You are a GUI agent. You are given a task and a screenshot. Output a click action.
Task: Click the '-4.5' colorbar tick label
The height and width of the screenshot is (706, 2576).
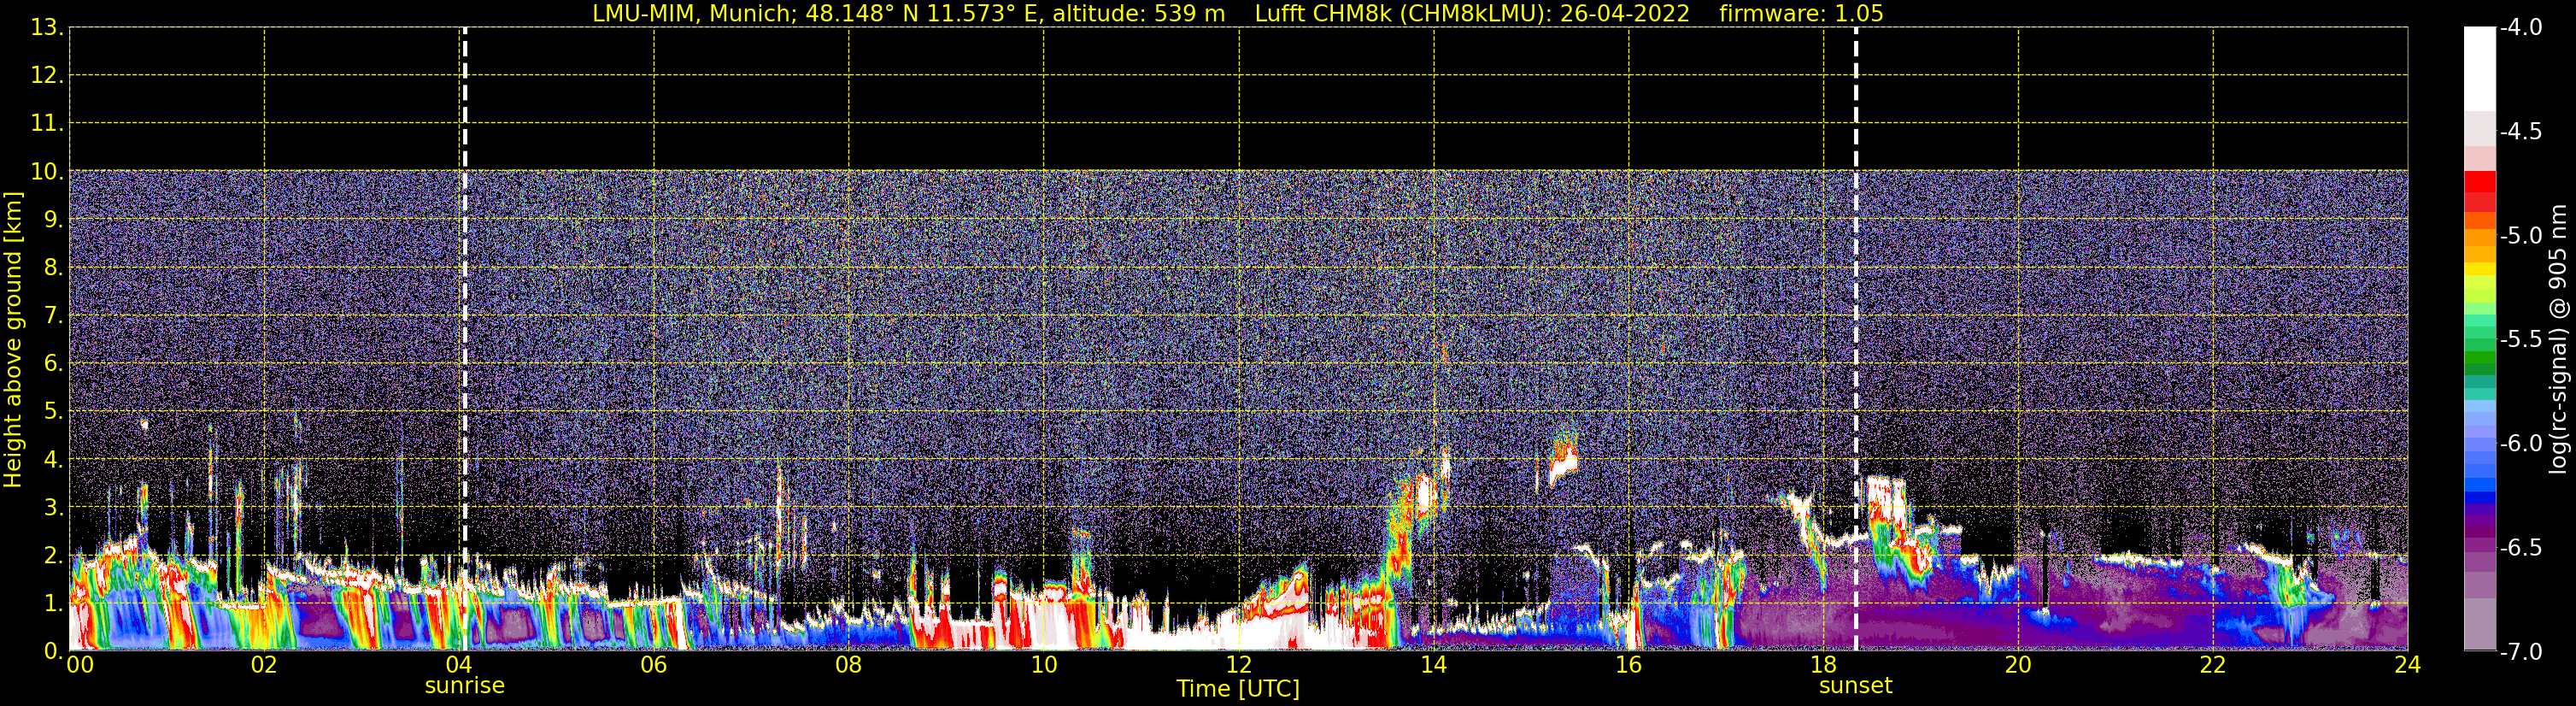[2521, 132]
